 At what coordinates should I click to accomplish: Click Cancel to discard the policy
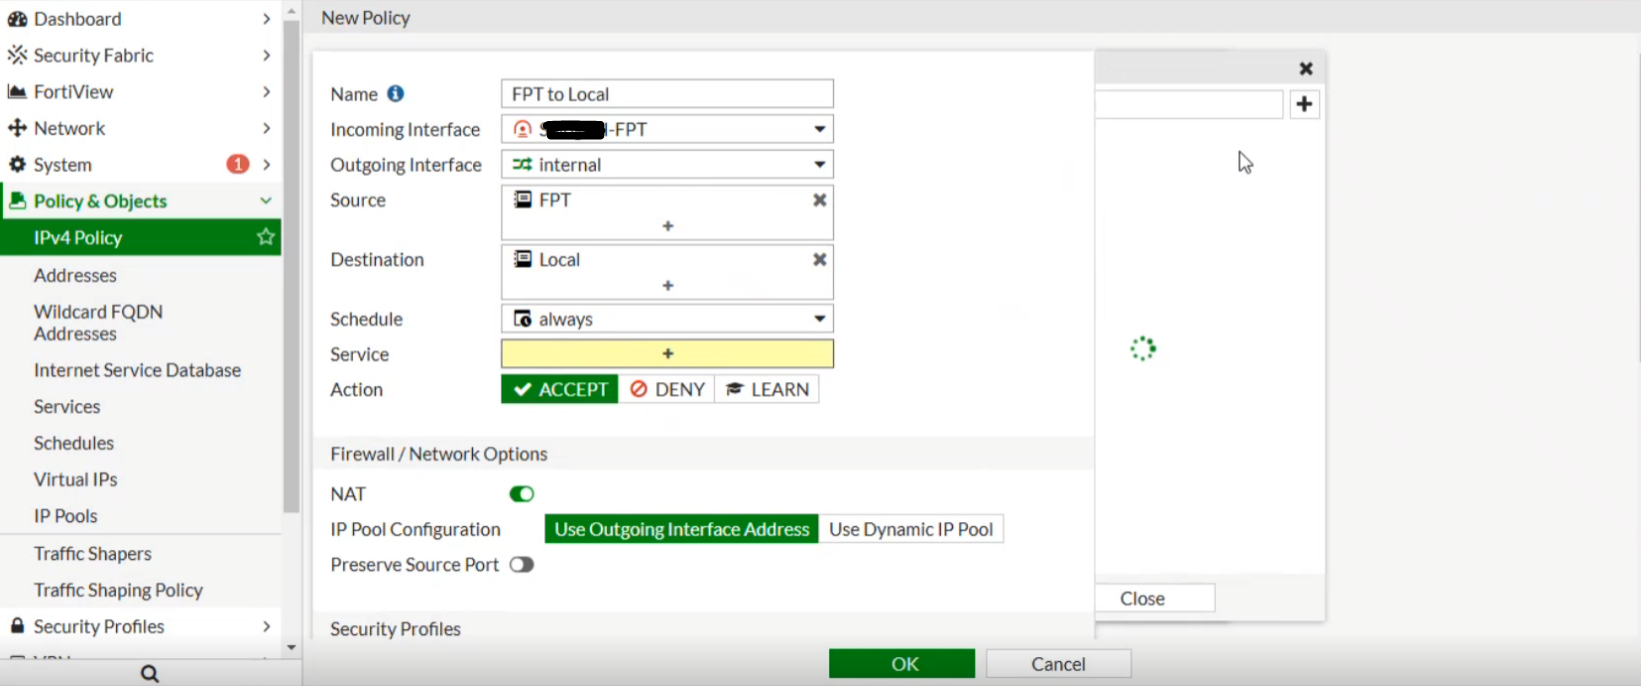[1058, 664]
